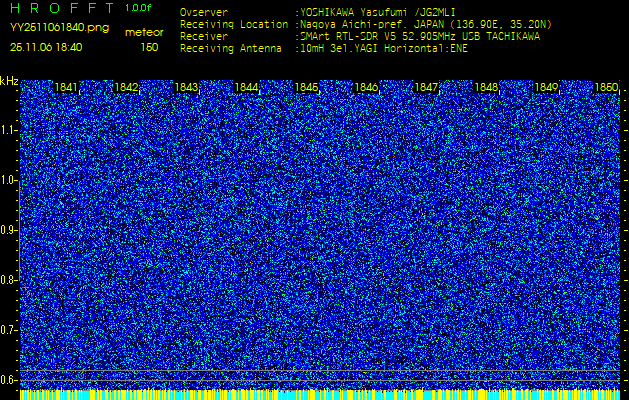The image size is (629, 400).
Task: Click the 1843 time marker
Action: coord(186,87)
